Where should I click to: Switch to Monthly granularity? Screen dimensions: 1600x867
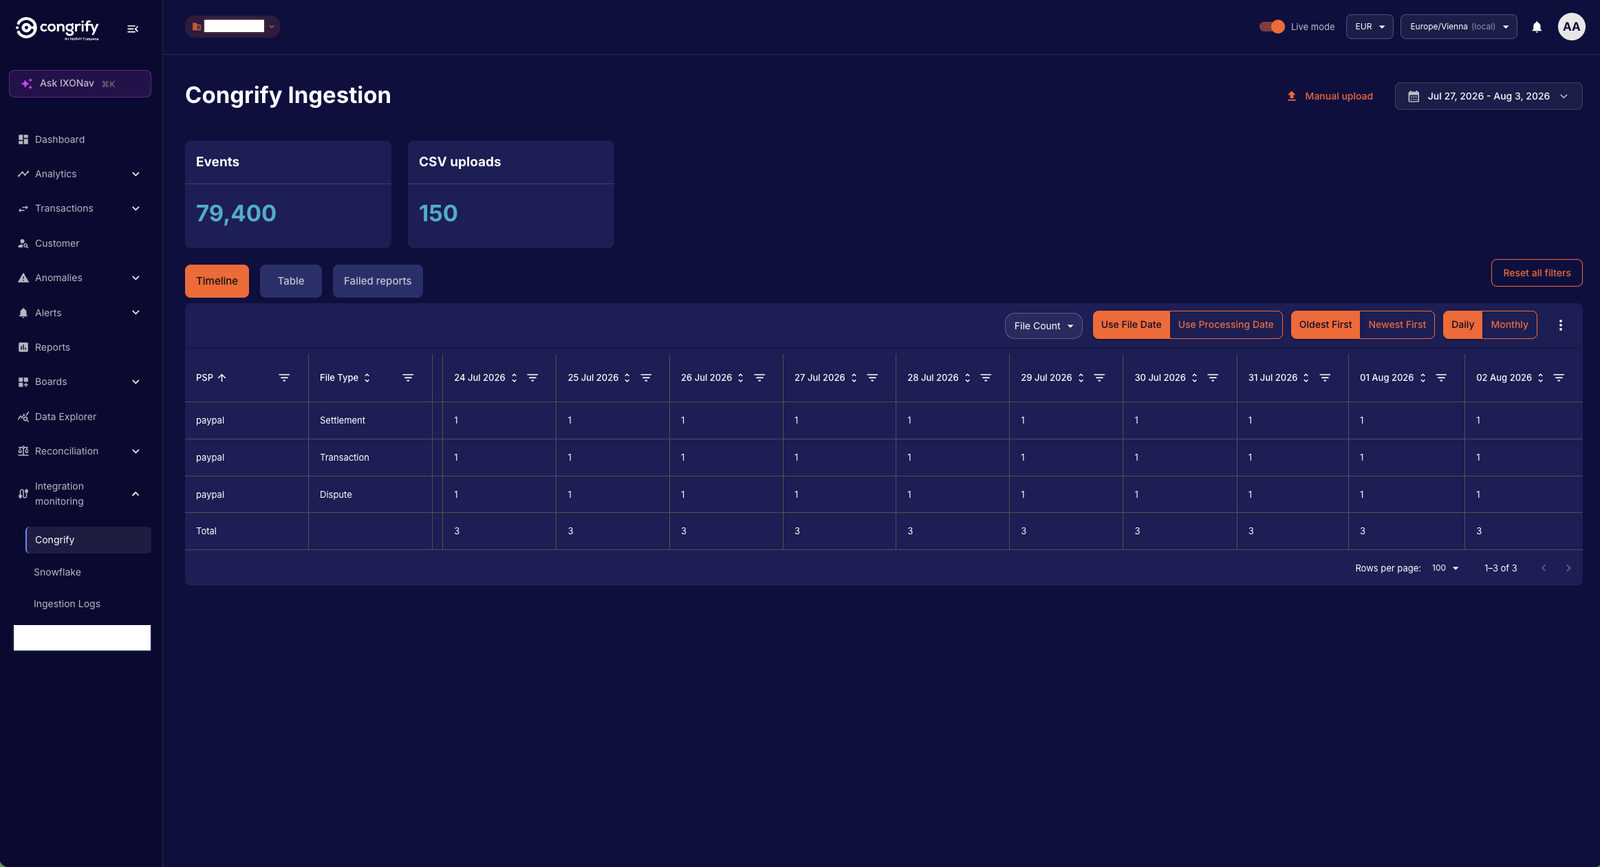(x=1510, y=325)
